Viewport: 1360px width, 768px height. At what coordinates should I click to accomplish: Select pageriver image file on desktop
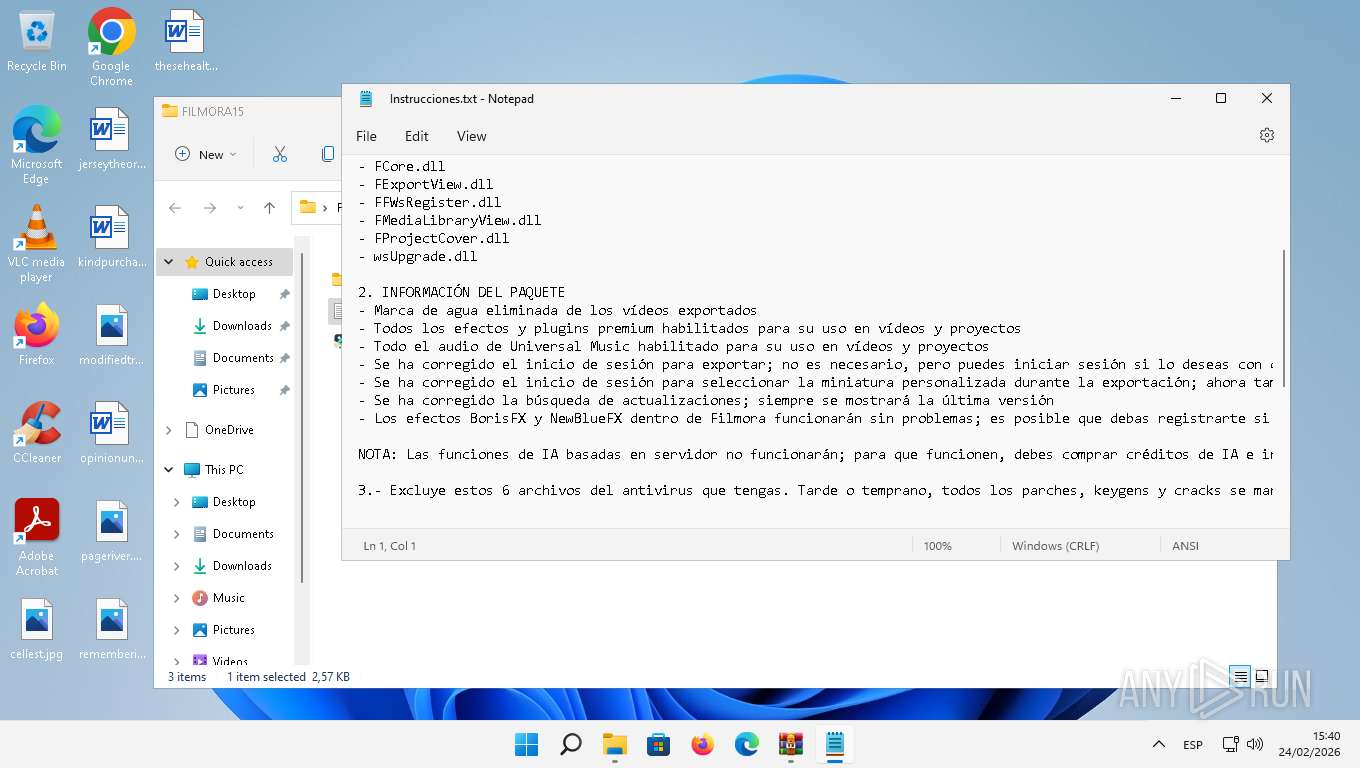tap(111, 530)
